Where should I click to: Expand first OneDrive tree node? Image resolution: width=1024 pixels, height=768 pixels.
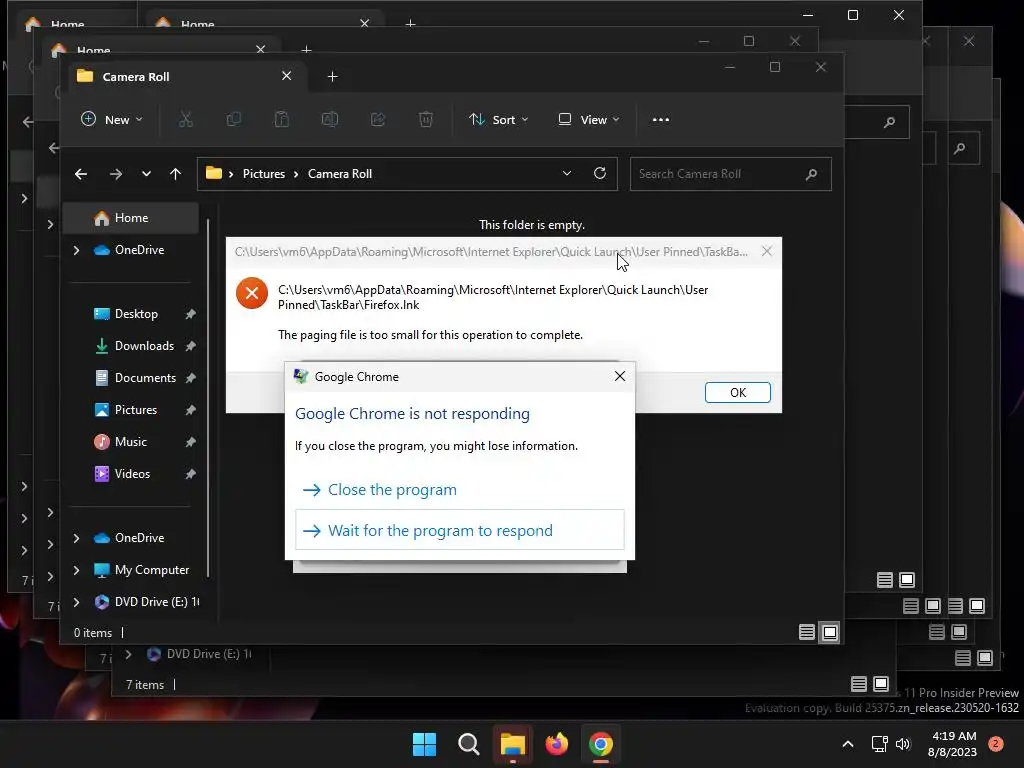[x=76, y=250]
